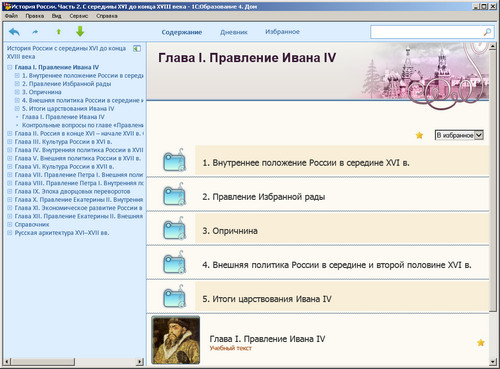Select 'Глава X. Правление Екатерины II' item
Screen dimensions: 500x369
(79, 200)
